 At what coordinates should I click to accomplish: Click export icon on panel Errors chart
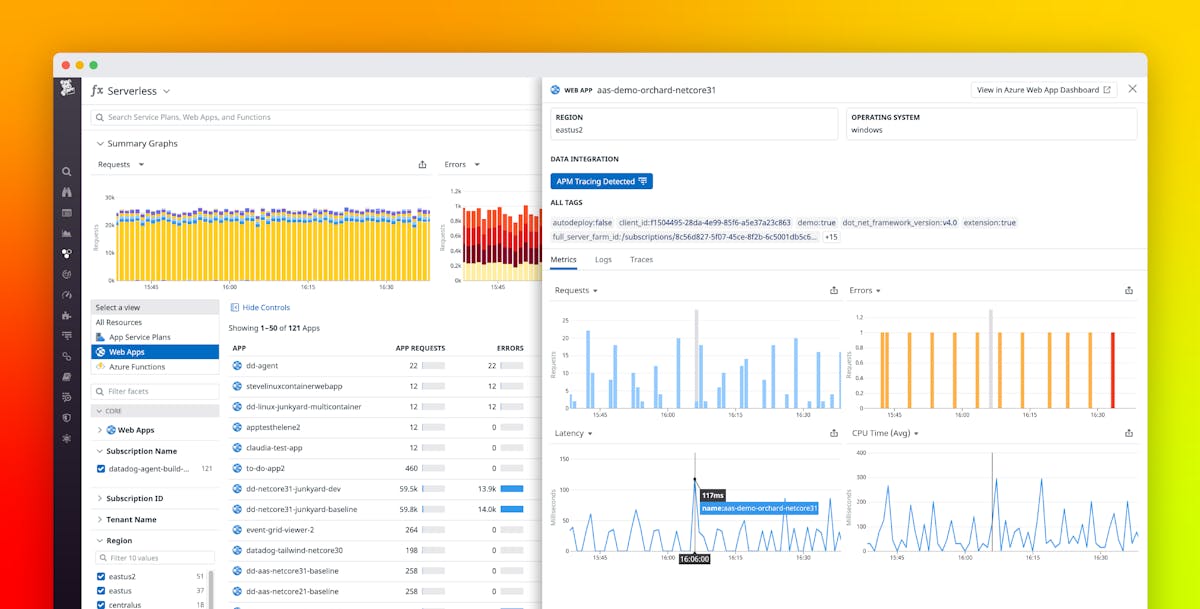(x=1129, y=290)
